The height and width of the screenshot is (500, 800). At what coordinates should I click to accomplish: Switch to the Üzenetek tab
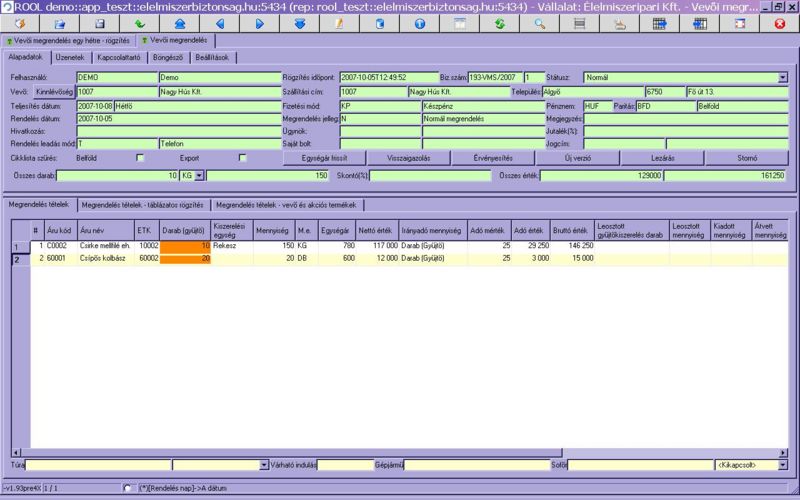point(69,58)
